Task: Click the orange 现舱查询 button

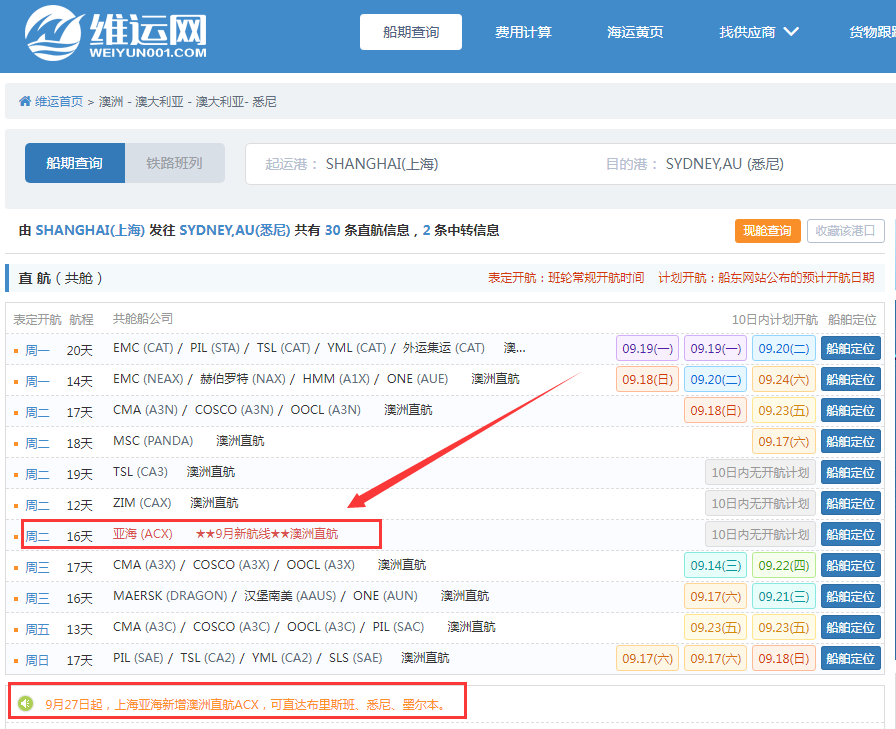Action: pos(768,231)
